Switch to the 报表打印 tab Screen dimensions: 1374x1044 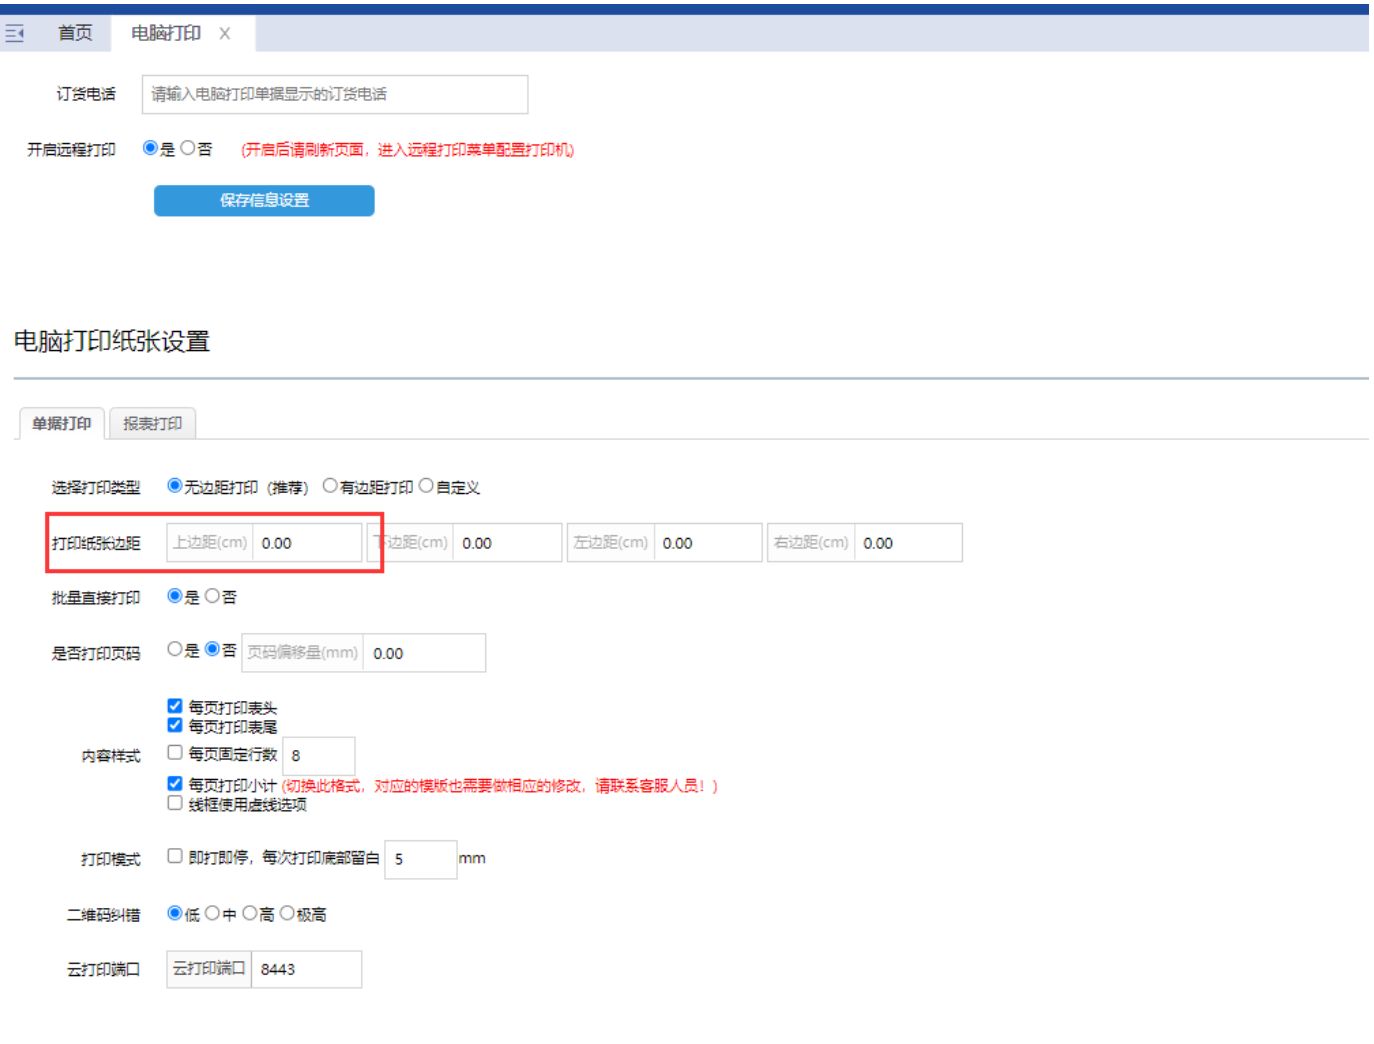(152, 424)
